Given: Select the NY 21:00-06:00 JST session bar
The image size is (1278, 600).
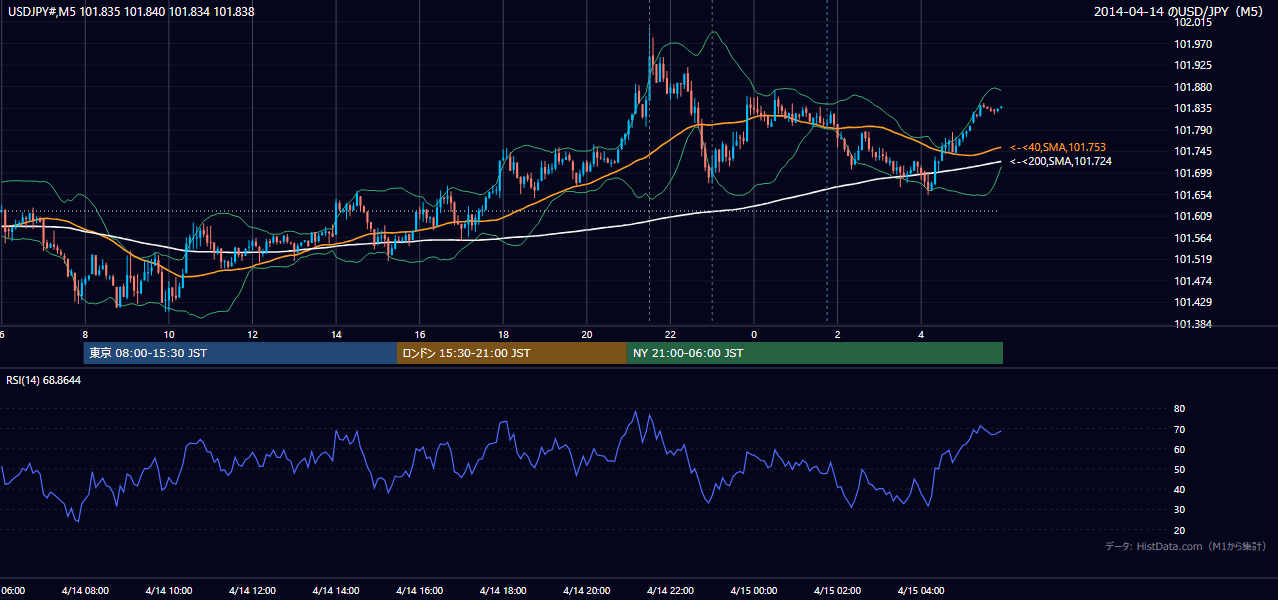Looking at the screenshot, I should pos(815,353).
